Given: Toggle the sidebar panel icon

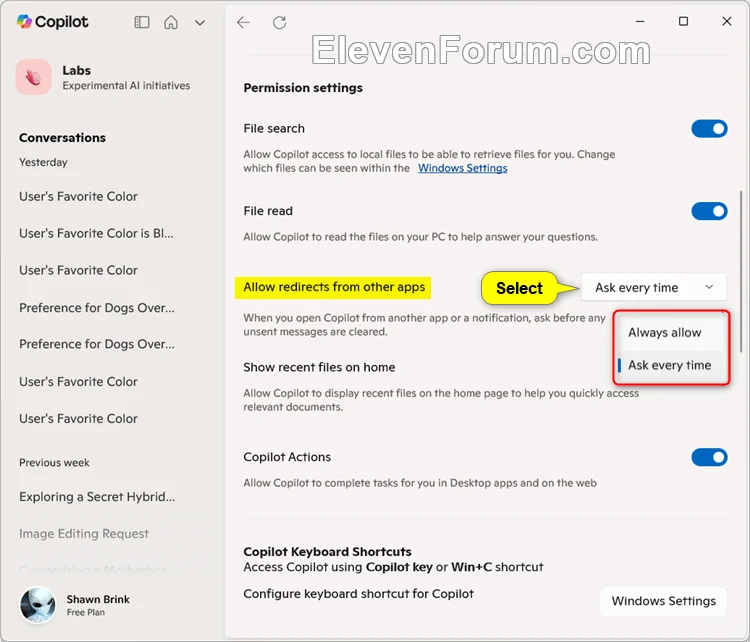Looking at the screenshot, I should pos(142,22).
